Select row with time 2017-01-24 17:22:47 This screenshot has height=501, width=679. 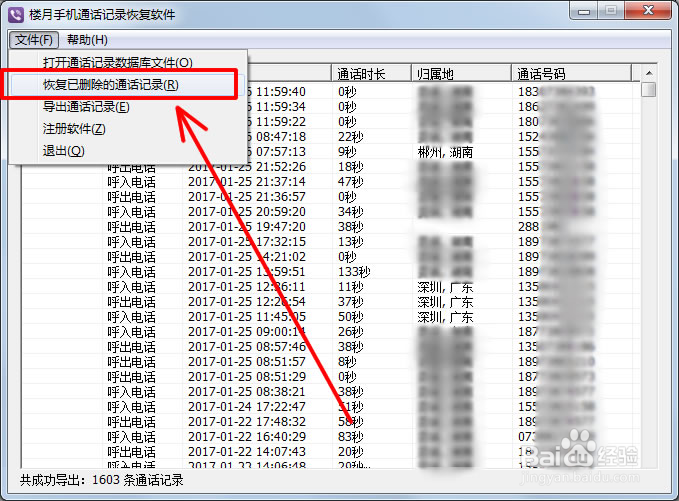pos(331,407)
